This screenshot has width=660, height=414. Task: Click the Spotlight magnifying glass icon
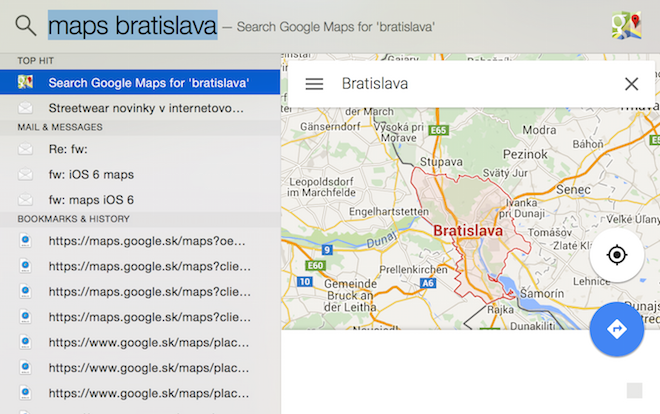click(26, 26)
